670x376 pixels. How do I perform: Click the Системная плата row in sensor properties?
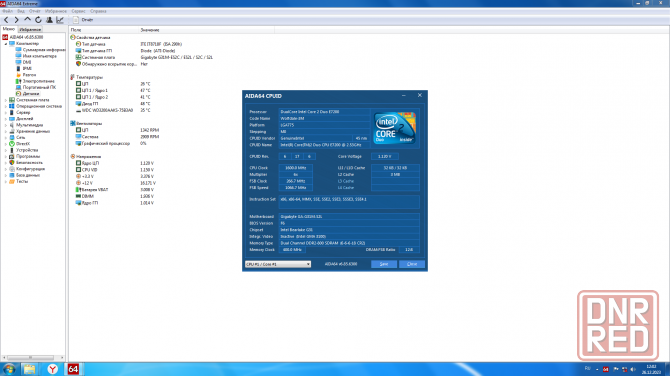pyautogui.click(x=144, y=57)
